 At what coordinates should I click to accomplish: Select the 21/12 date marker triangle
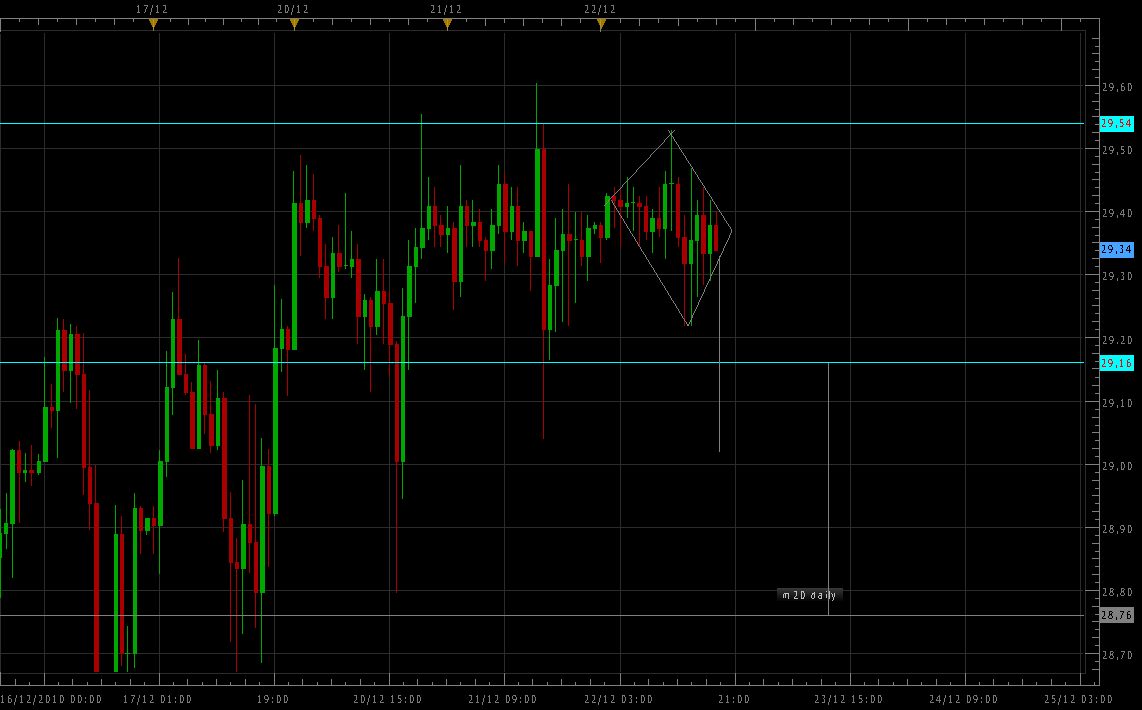tap(447, 25)
